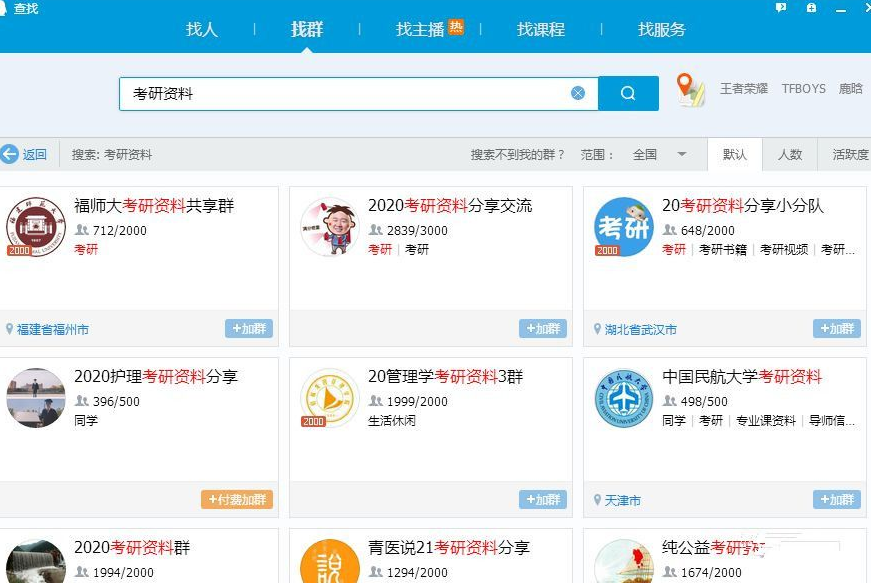The image size is (871, 583).
Task: Click the 搜索不到我的群 link
Action: click(x=517, y=155)
